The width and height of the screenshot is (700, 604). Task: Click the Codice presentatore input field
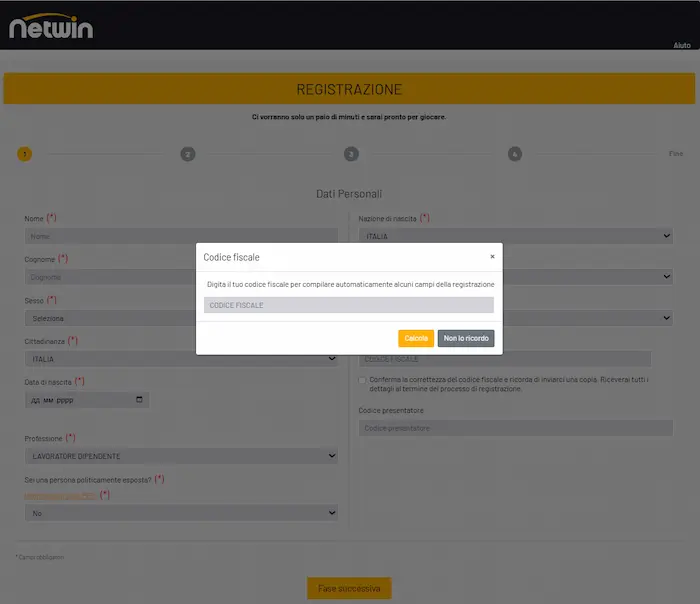click(x=516, y=428)
